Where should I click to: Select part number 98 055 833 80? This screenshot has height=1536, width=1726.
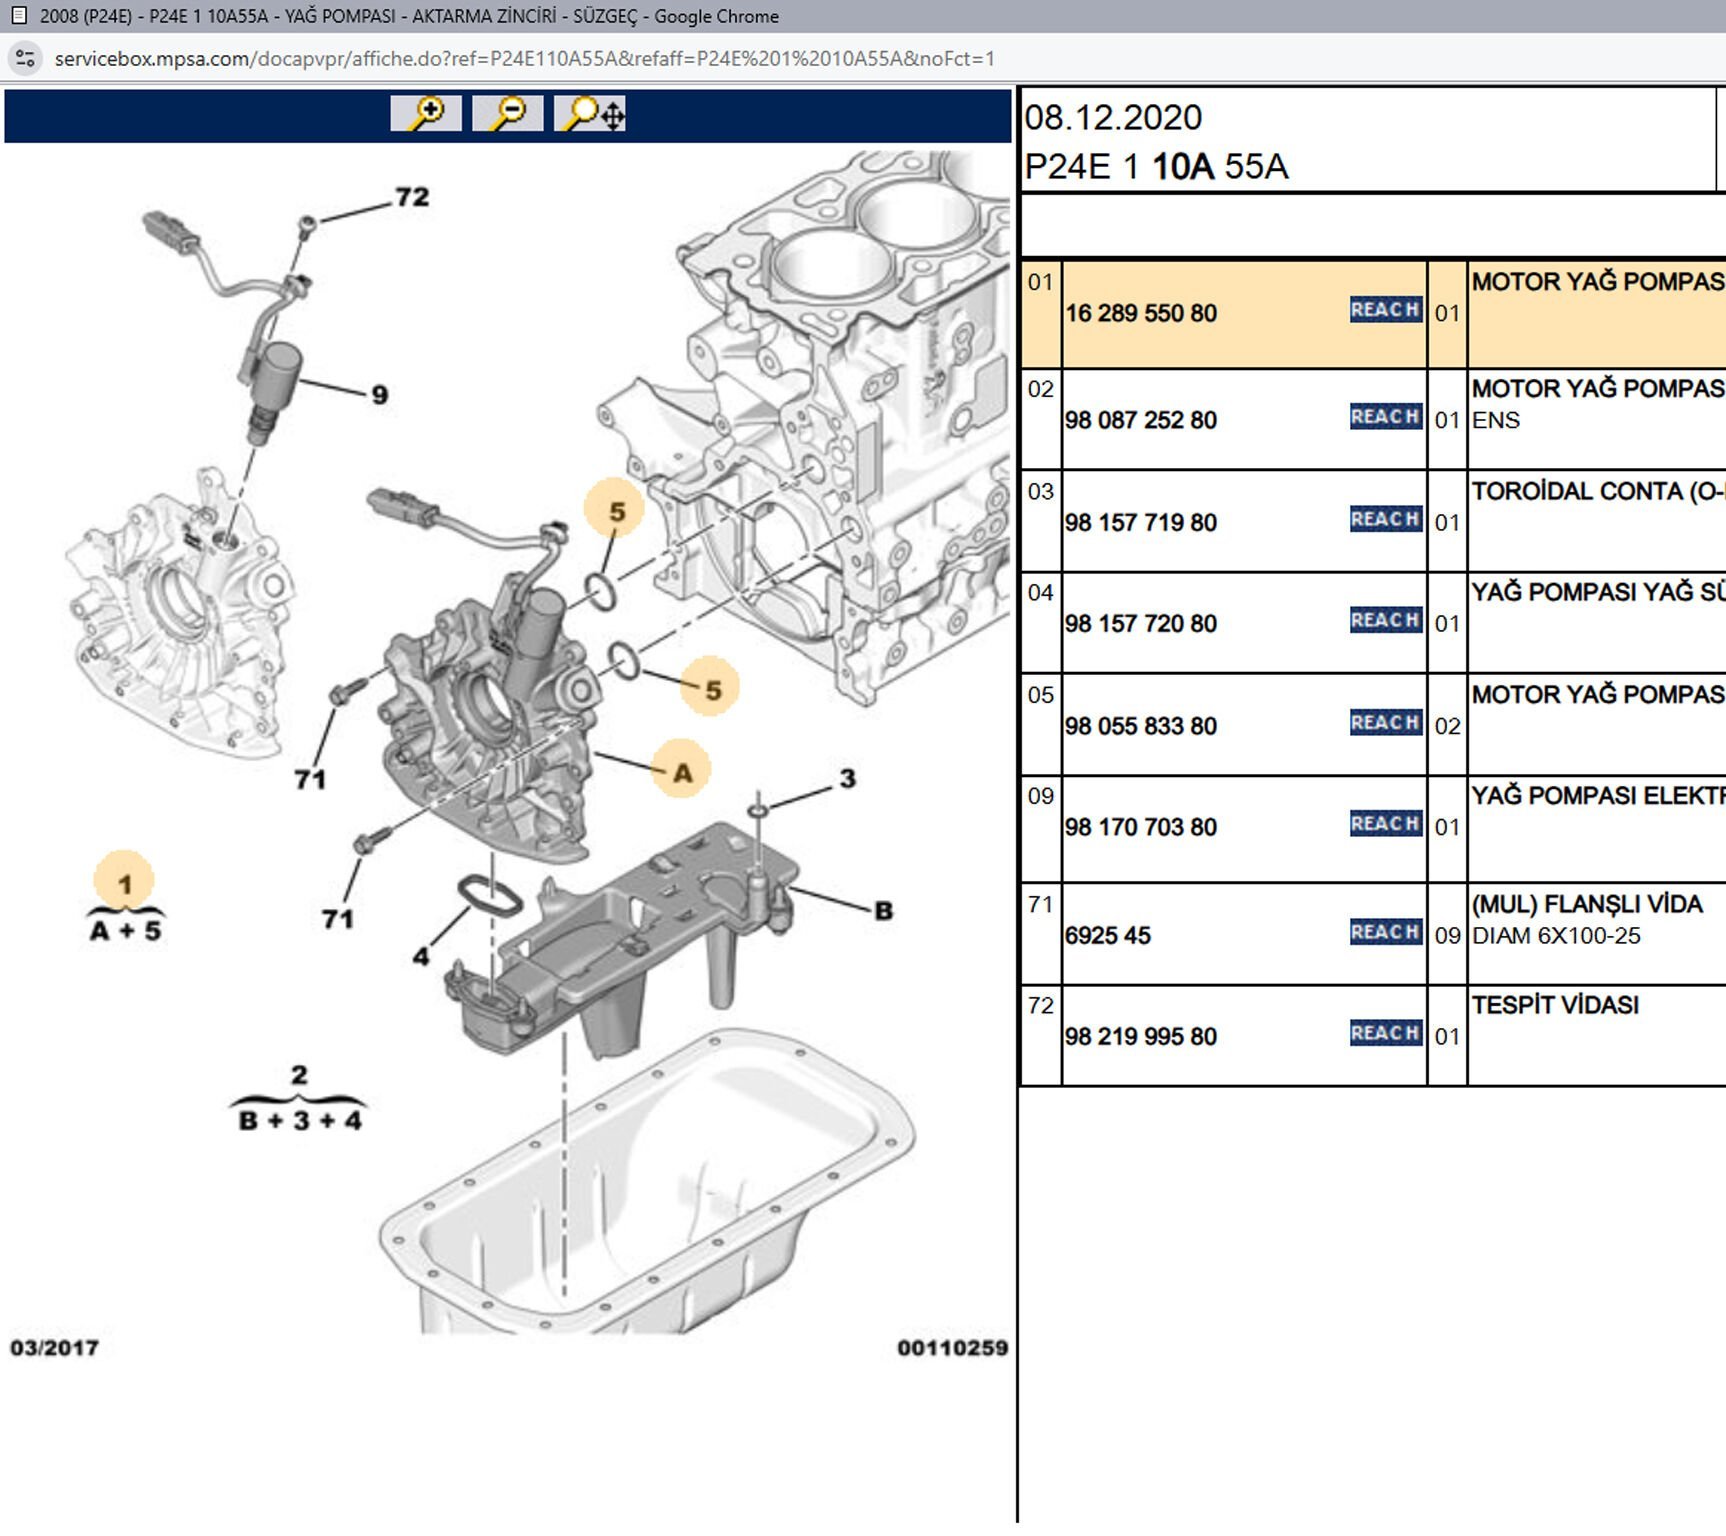coord(1141,726)
